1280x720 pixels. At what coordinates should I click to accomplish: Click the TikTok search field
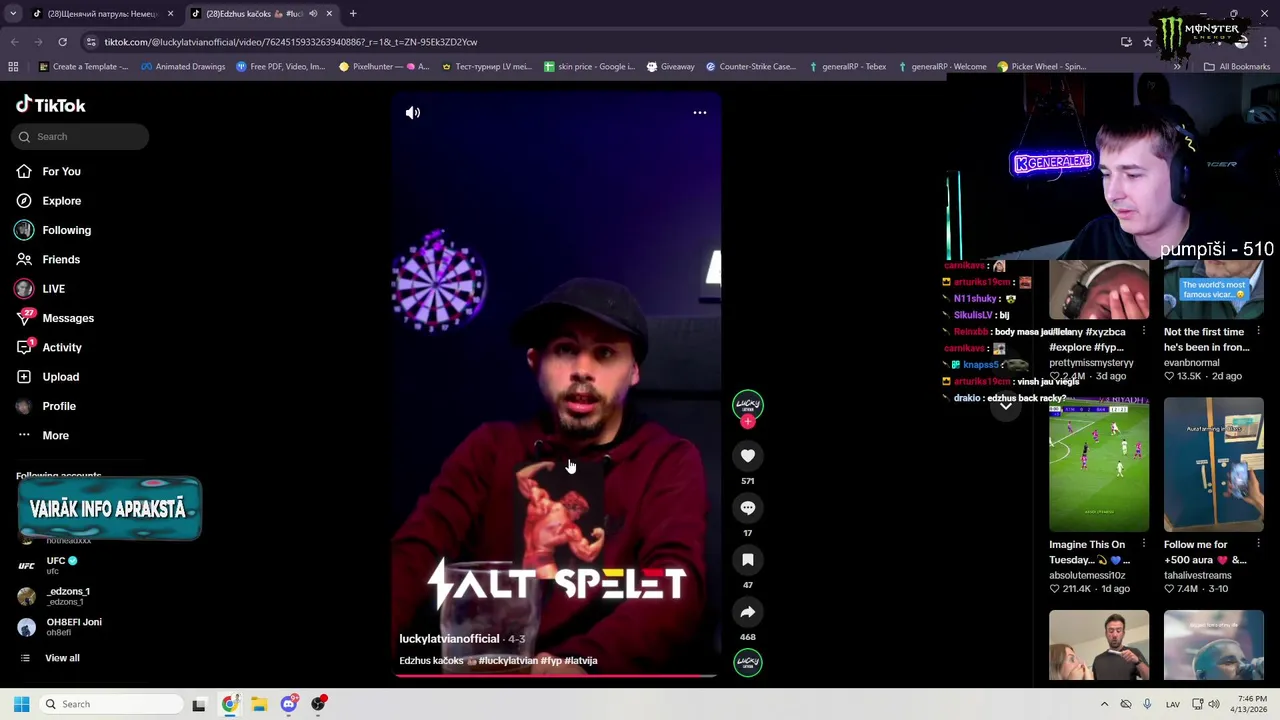pyautogui.click(x=80, y=137)
